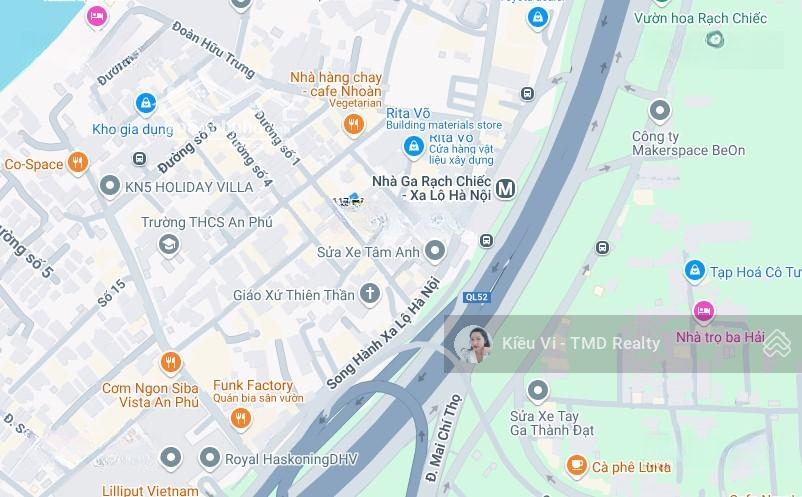
Task: Click the QL52 highway shield badge
Action: 477,297
